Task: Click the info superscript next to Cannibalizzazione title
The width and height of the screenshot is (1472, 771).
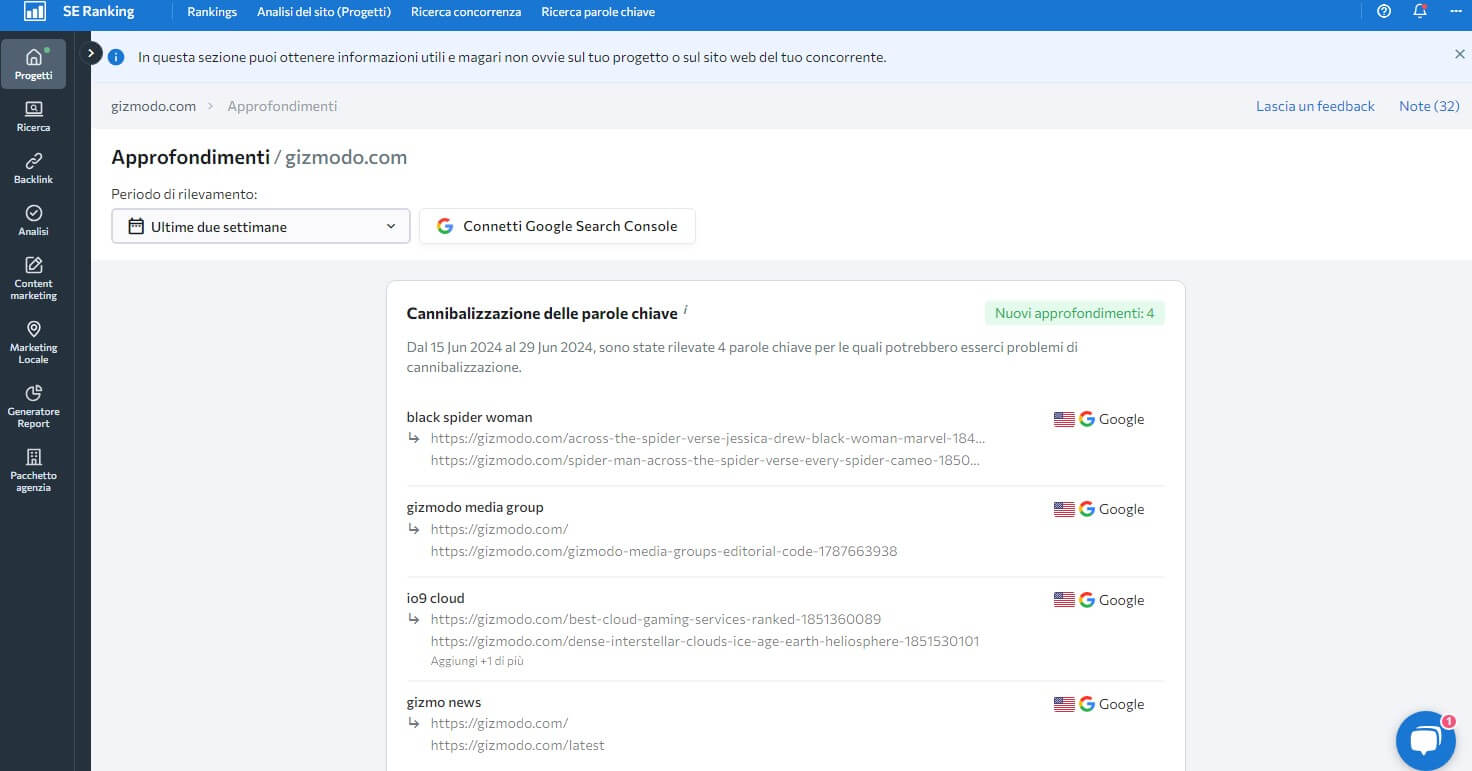Action: coord(685,310)
